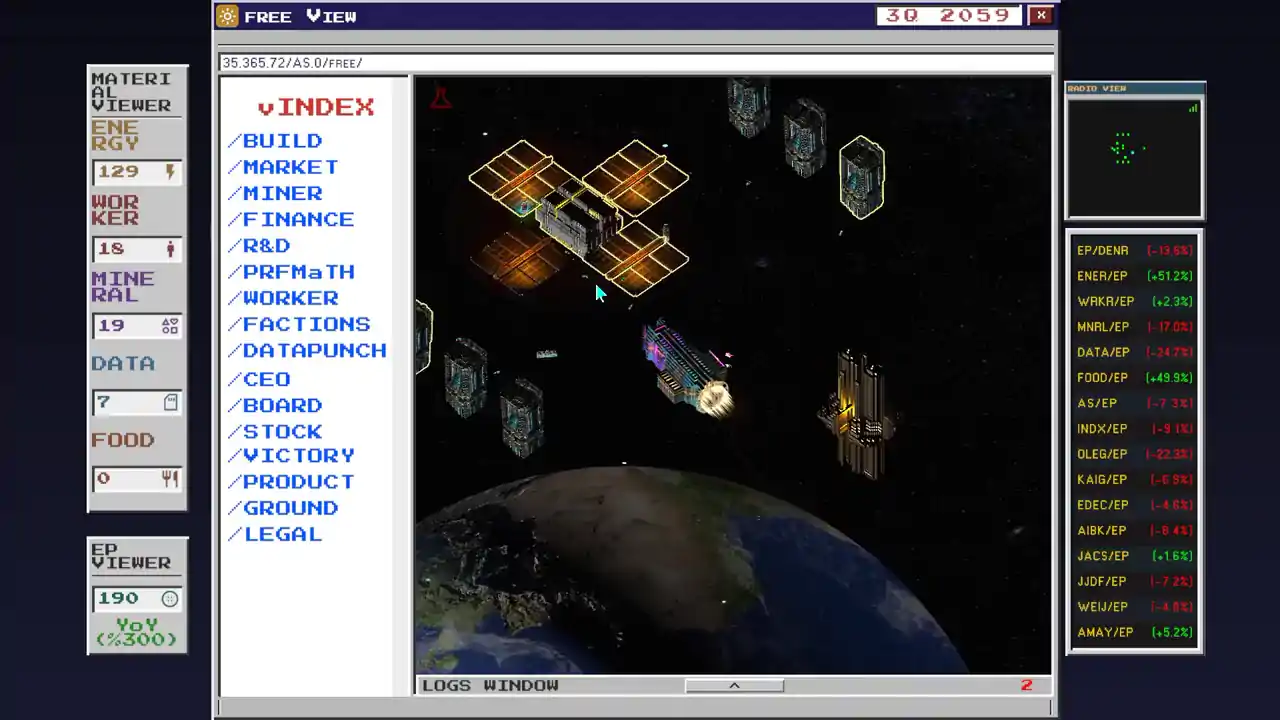Expand the Logs Window panel
This screenshot has width=1280, height=720.
coord(734,685)
